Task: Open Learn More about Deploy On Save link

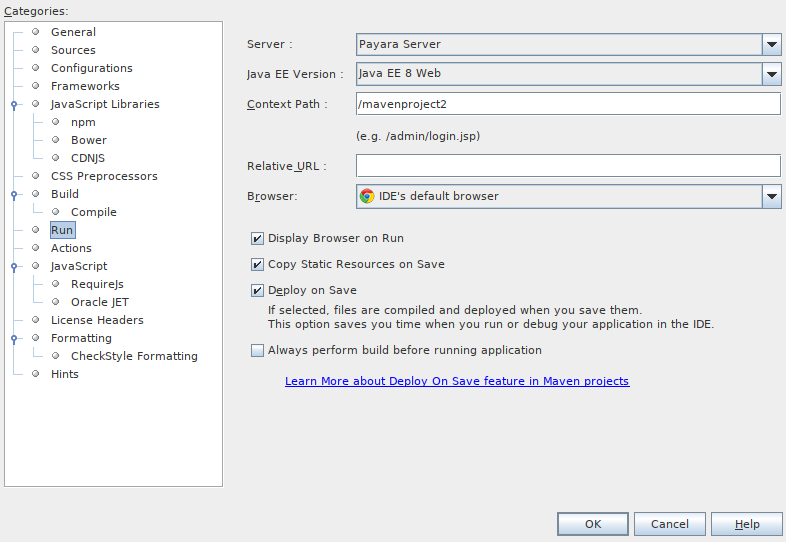Action: coord(457,381)
